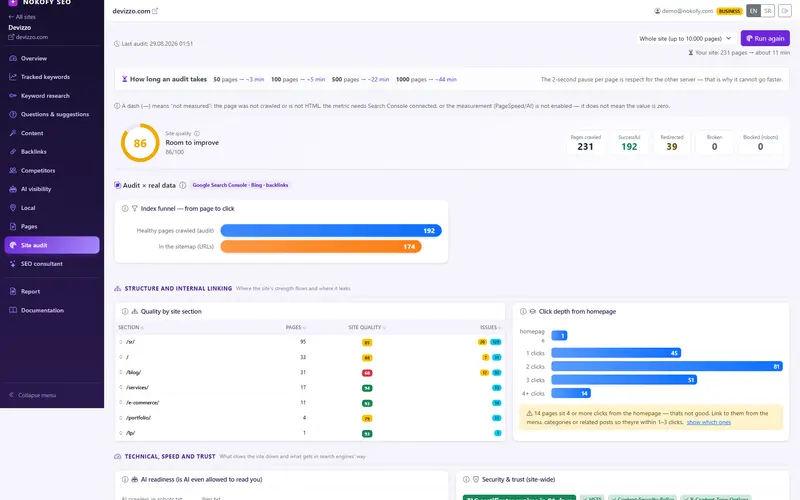Sort table by ISSUES column
Screen dimensions: 800x500
tap(490, 328)
